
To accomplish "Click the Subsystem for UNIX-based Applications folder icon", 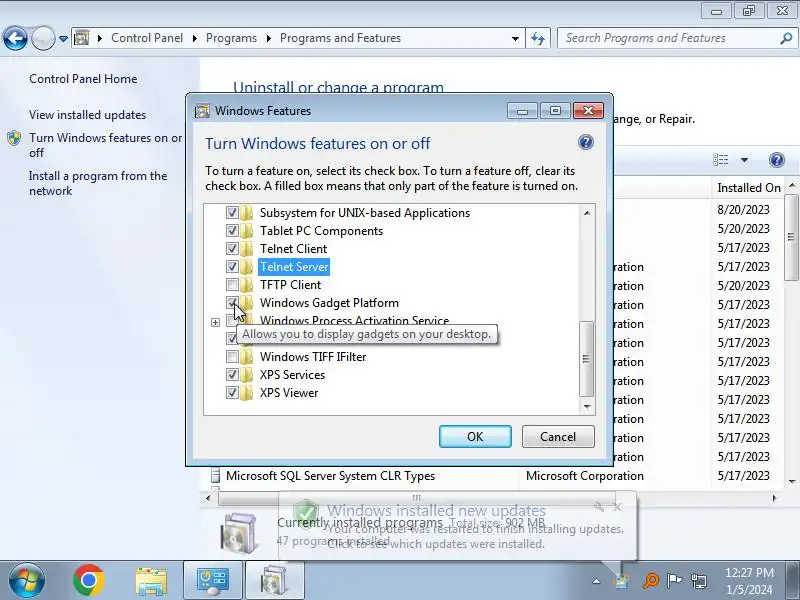I will click(x=246, y=213).
